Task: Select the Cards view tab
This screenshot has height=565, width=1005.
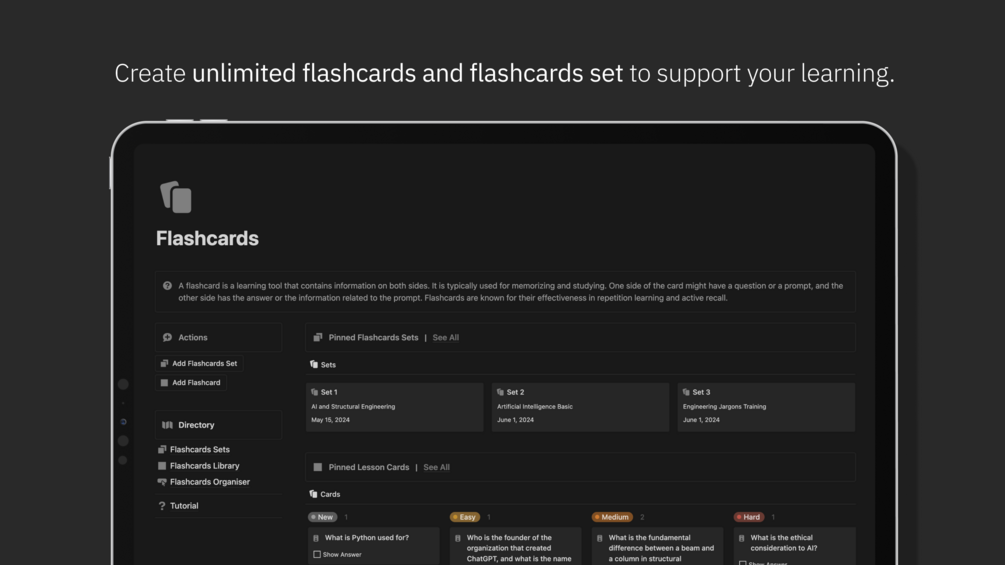Action: [325, 494]
